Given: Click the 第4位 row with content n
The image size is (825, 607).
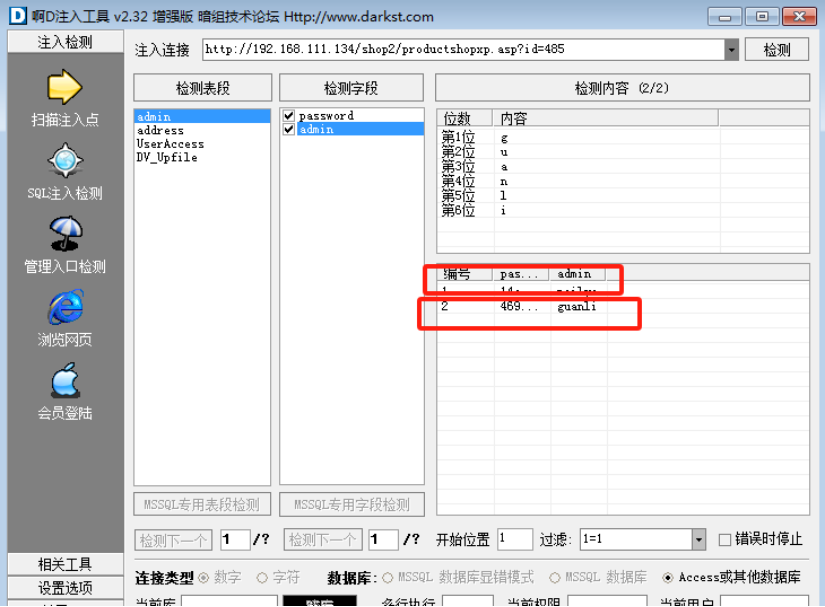Looking at the screenshot, I should coord(622,181).
